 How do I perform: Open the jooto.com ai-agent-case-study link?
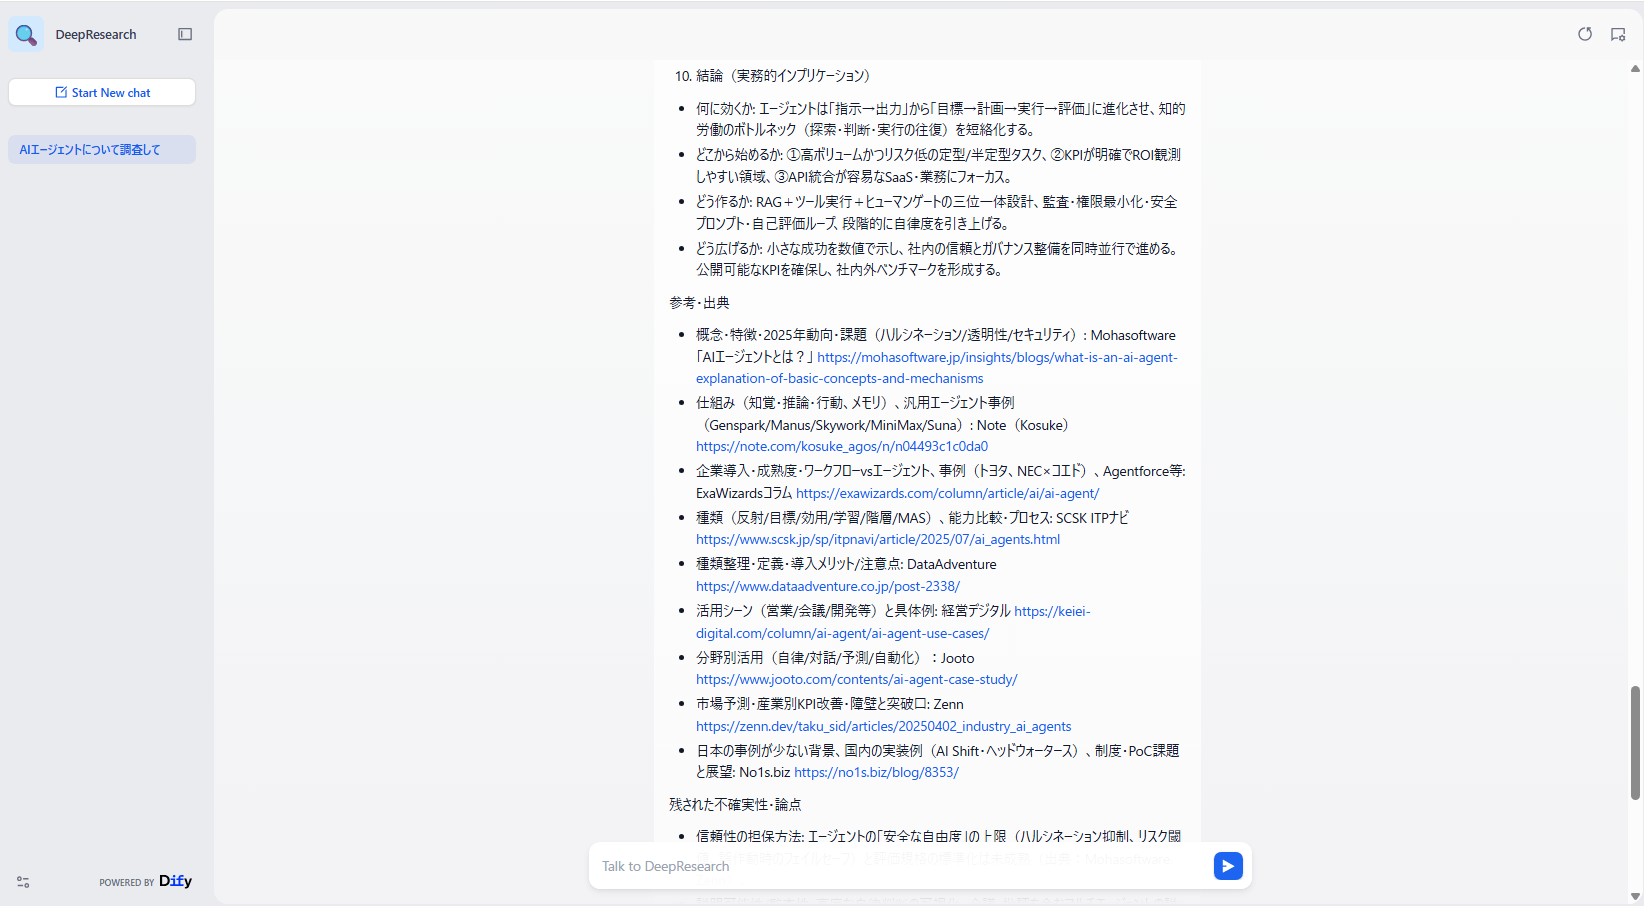click(x=856, y=680)
